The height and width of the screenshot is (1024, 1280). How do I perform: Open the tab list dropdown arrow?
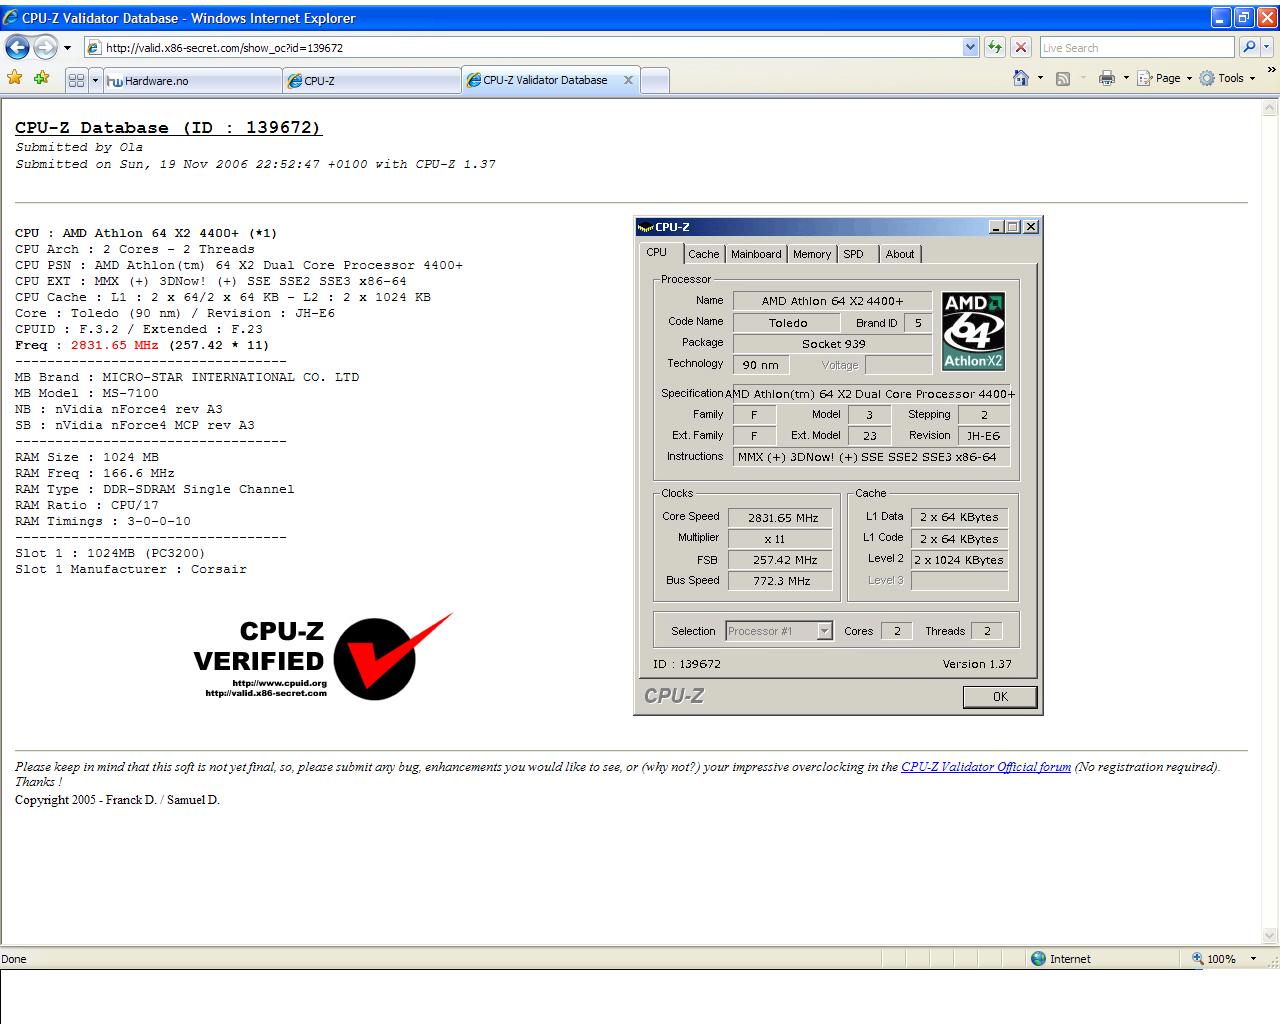pos(96,81)
